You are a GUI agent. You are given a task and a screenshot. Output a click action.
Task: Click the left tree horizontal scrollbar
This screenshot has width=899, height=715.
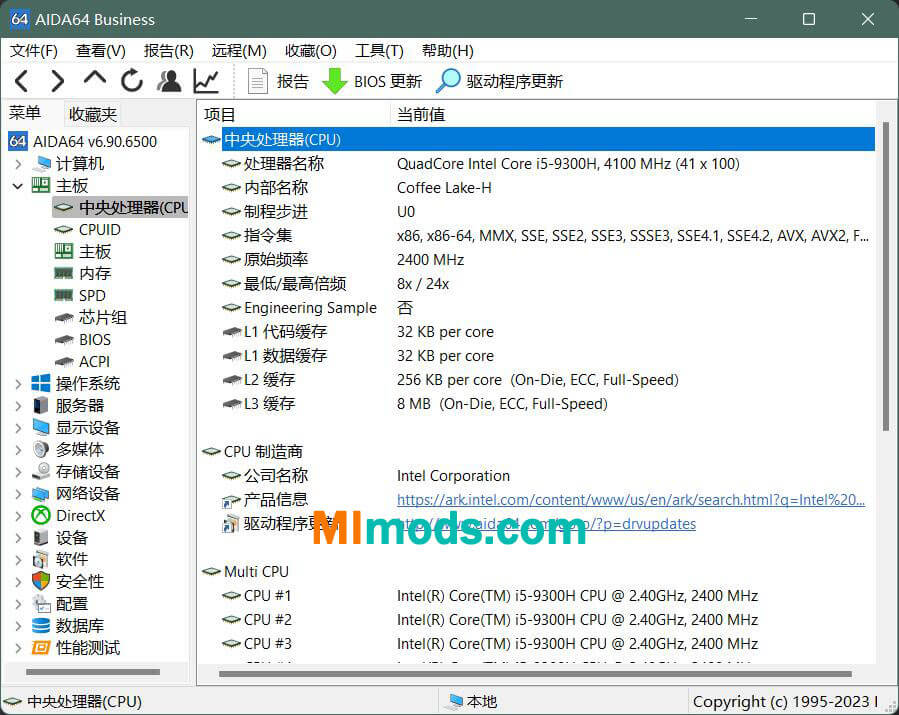pyautogui.click(x=93, y=671)
